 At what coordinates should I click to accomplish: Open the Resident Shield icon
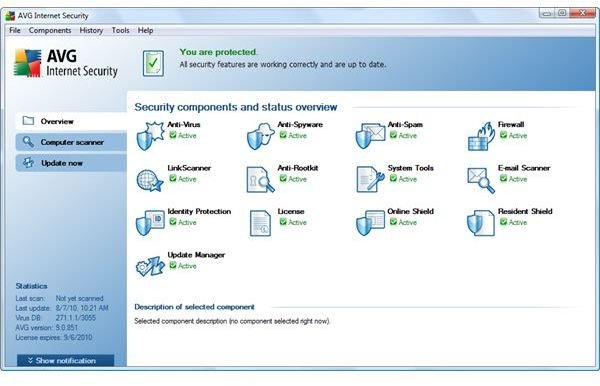[481, 223]
